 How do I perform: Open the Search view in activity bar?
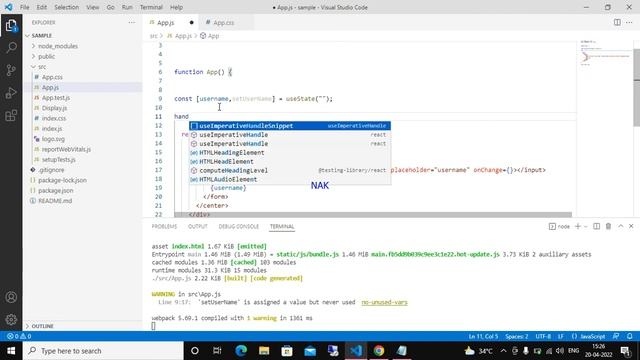11,47
